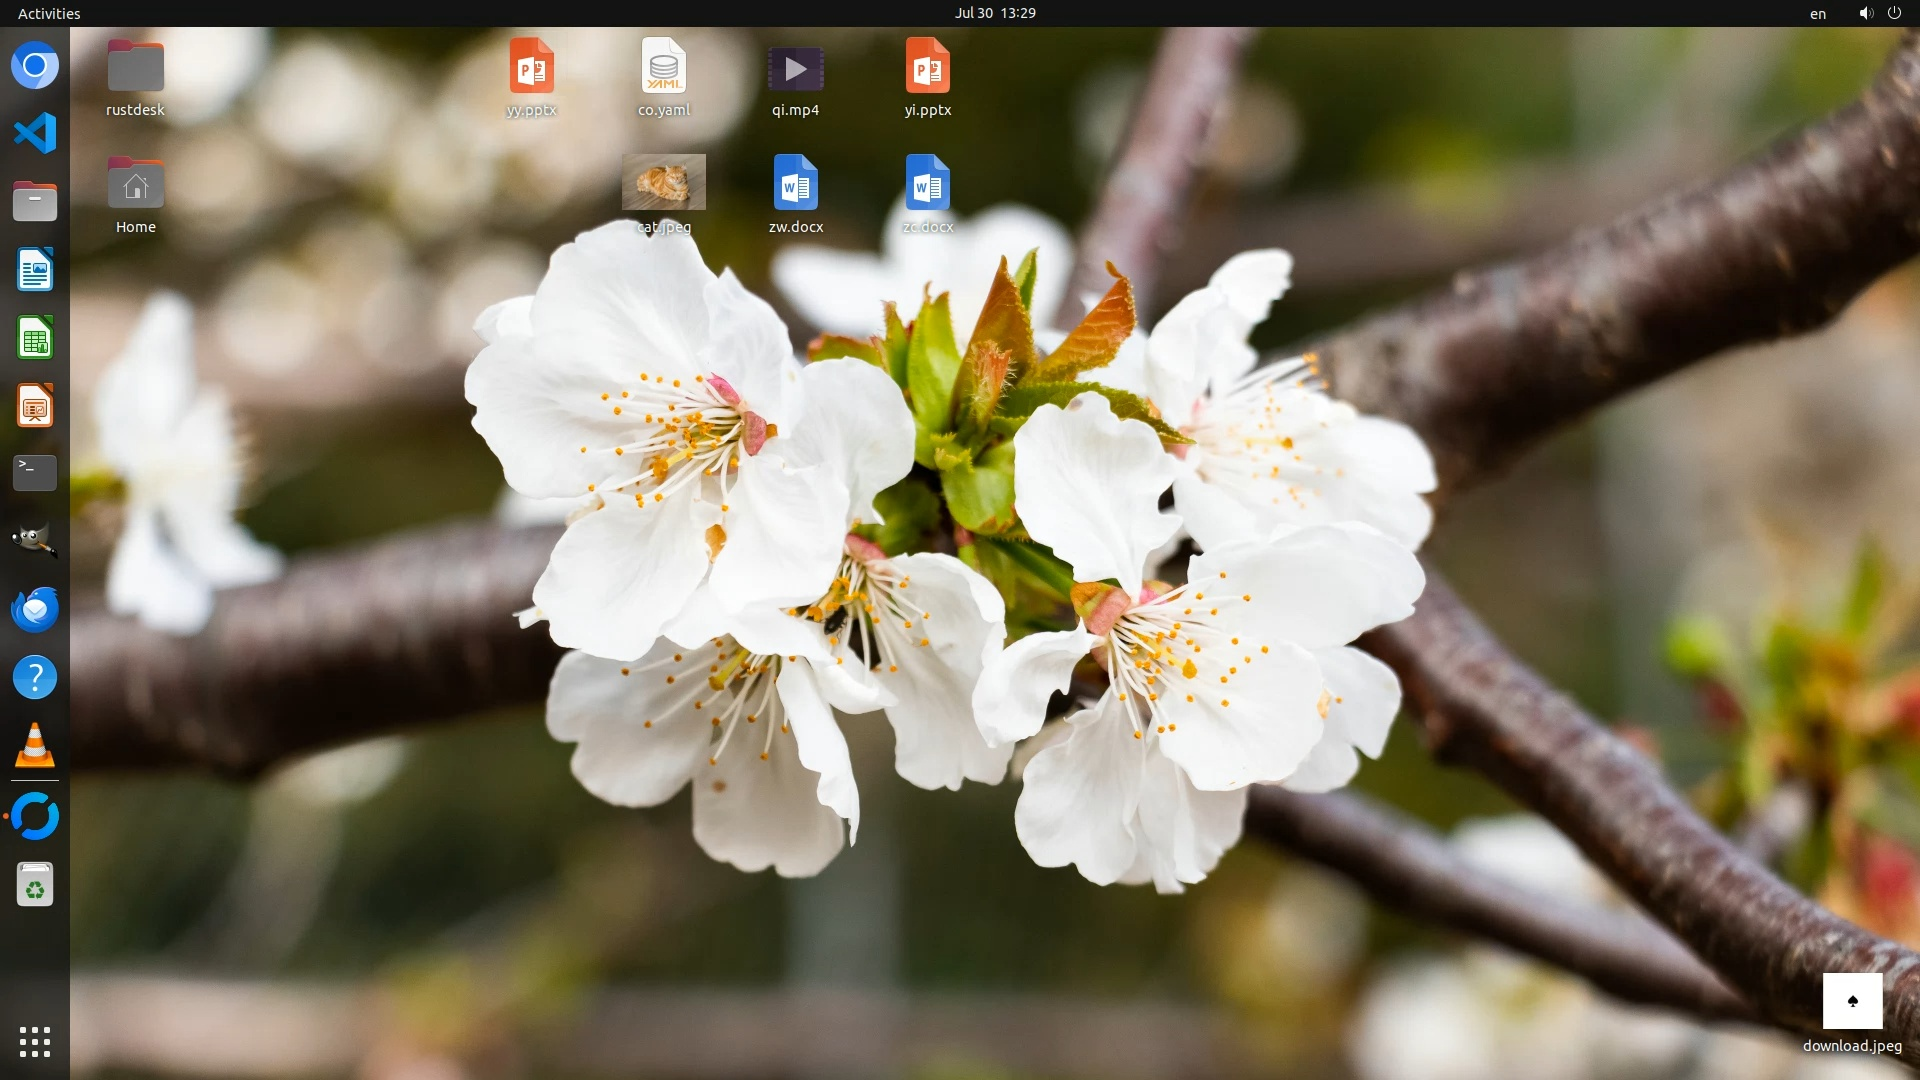Open the Terminal dock icon
This screenshot has width=1920, height=1080.
35,473
